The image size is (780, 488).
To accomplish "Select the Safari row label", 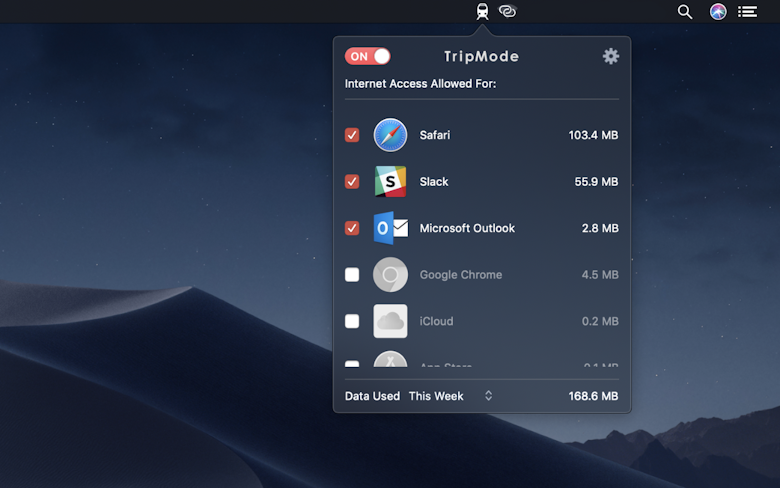I will (x=435, y=135).
